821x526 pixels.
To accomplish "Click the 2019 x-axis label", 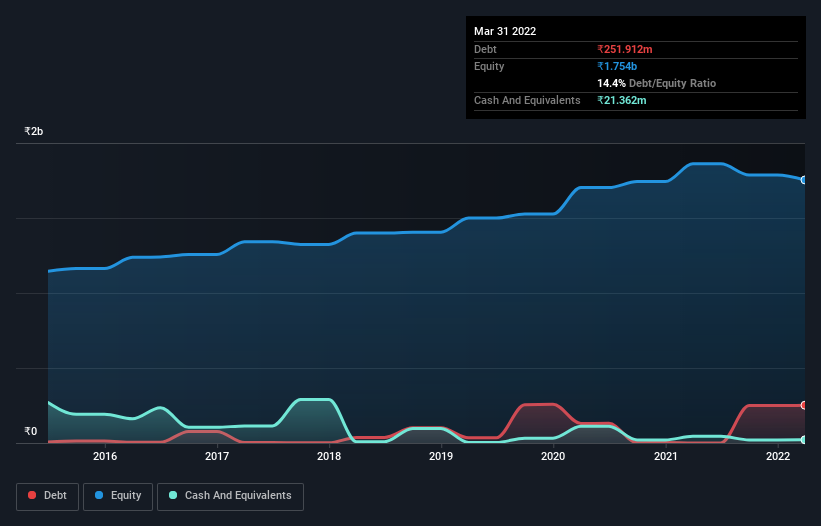I will (441, 456).
